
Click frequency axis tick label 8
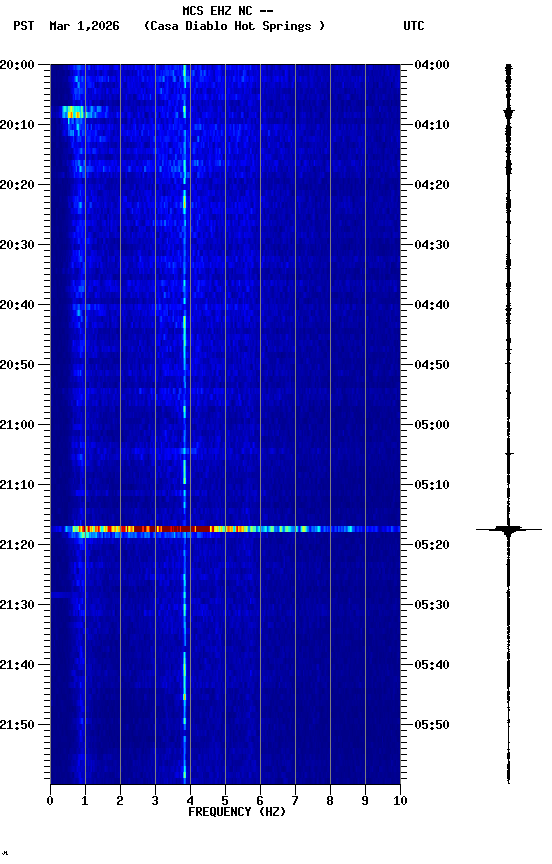coord(330,801)
